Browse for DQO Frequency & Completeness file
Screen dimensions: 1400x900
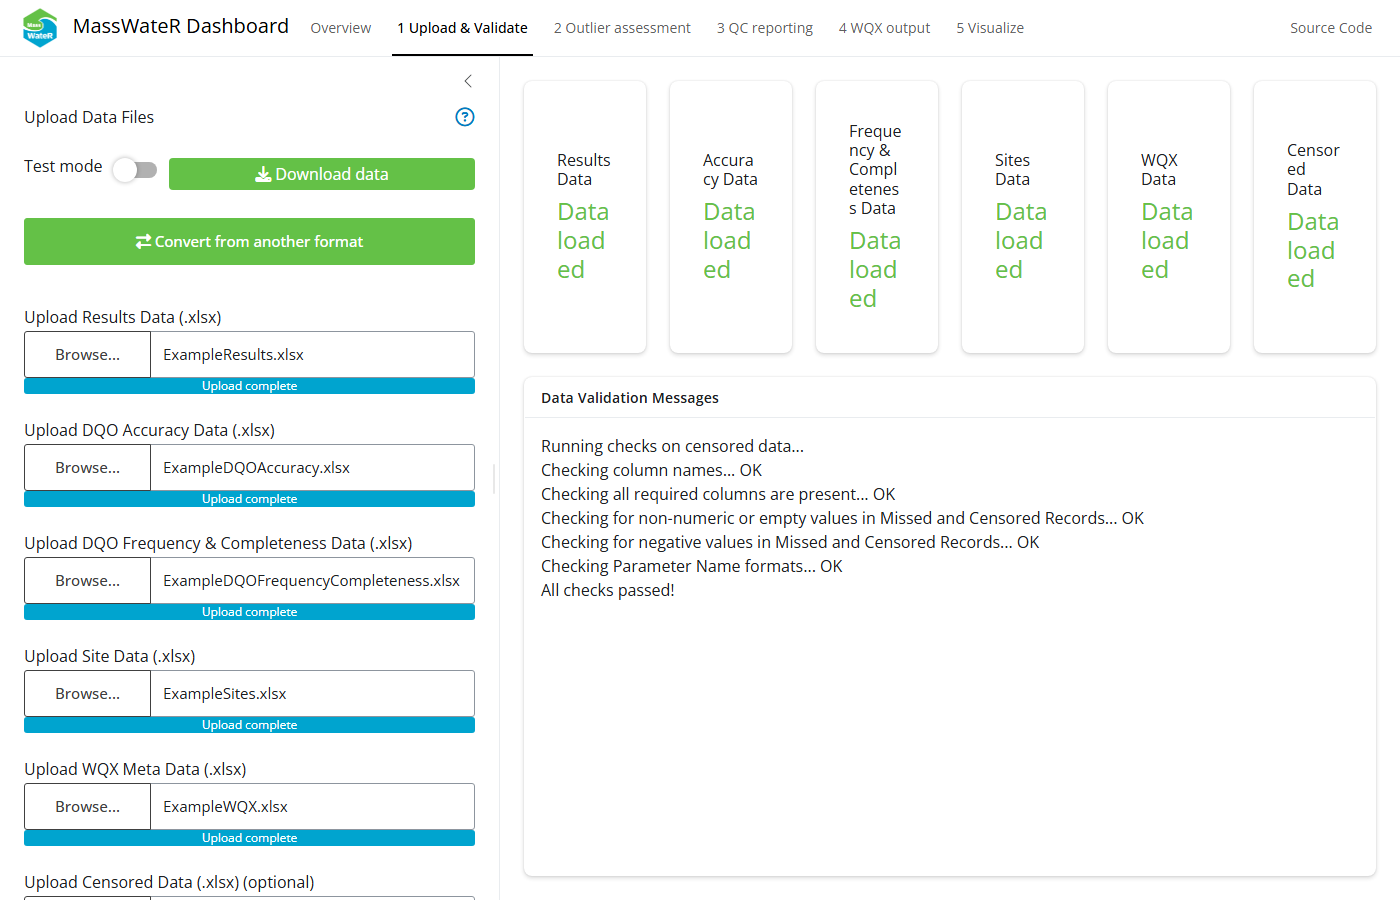(x=87, y=581)
